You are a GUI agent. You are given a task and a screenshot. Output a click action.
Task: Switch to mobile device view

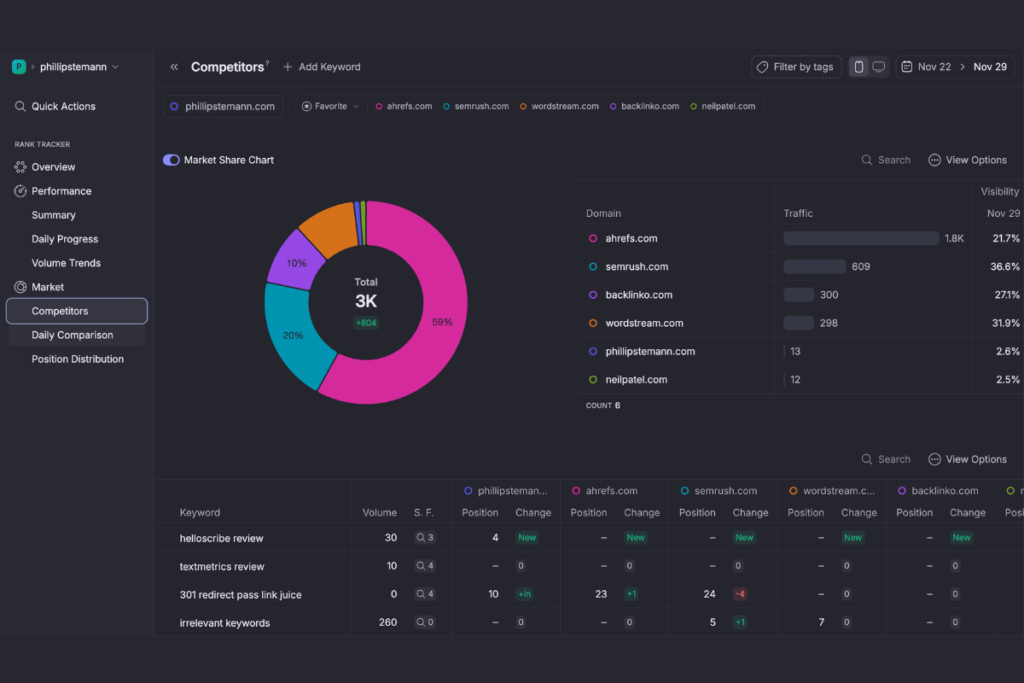click(x=859, y=67)
